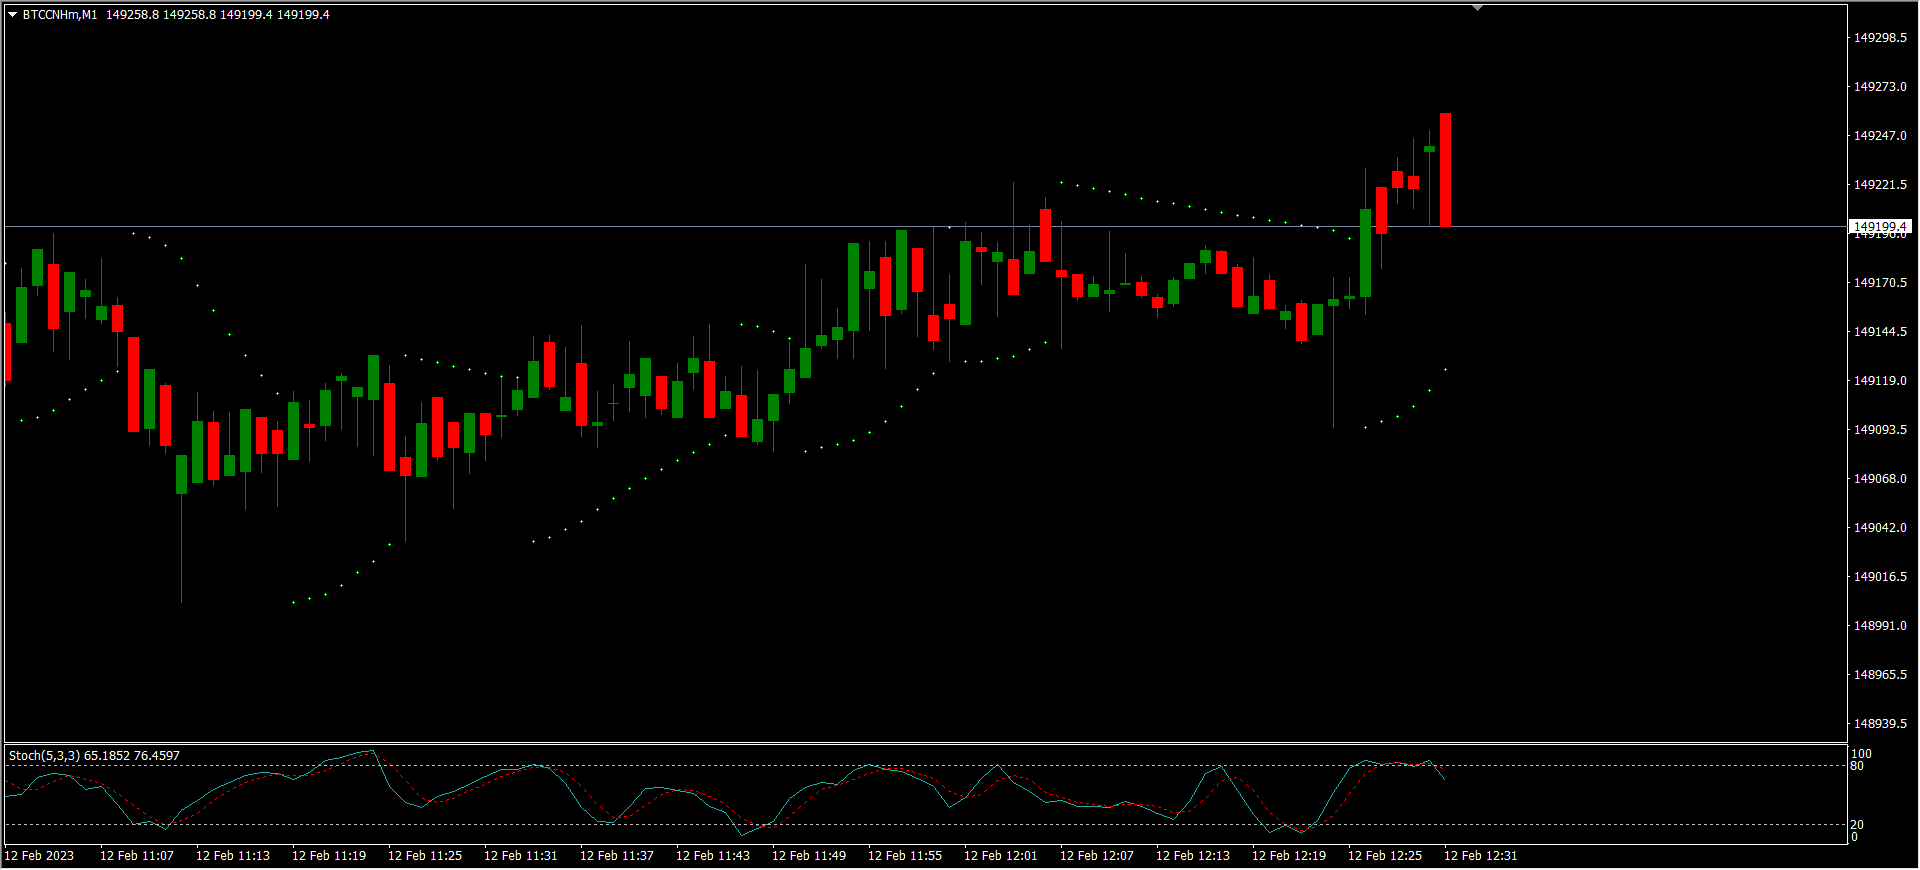
Task: Click the 149298.5 price axis label
Action: pyautogui.click(x=1880, y=38)
